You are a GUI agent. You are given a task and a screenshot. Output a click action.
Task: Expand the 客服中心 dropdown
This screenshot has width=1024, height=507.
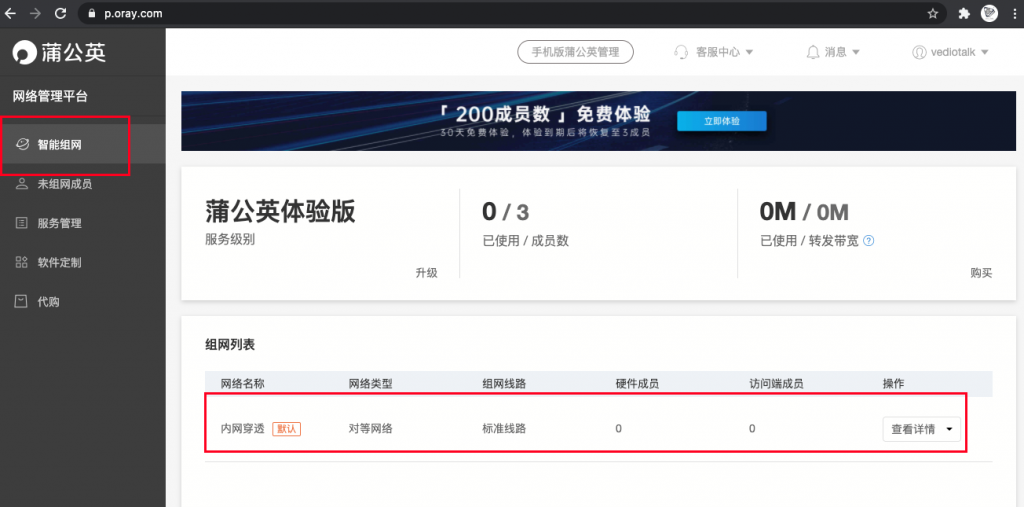pos(750,52)
